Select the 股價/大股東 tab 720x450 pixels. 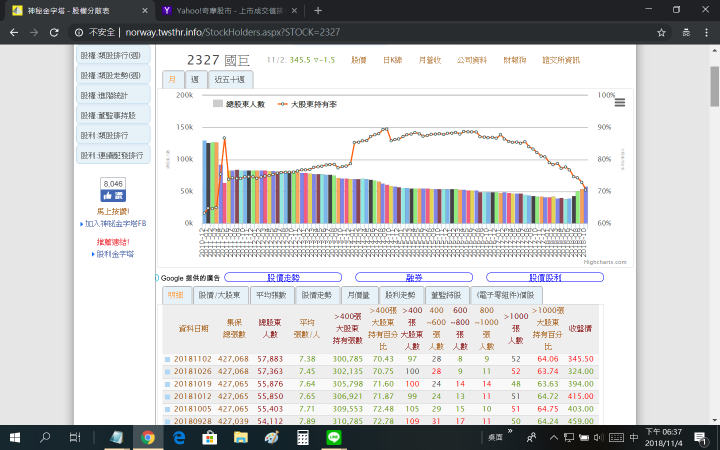tap(220, 295)
